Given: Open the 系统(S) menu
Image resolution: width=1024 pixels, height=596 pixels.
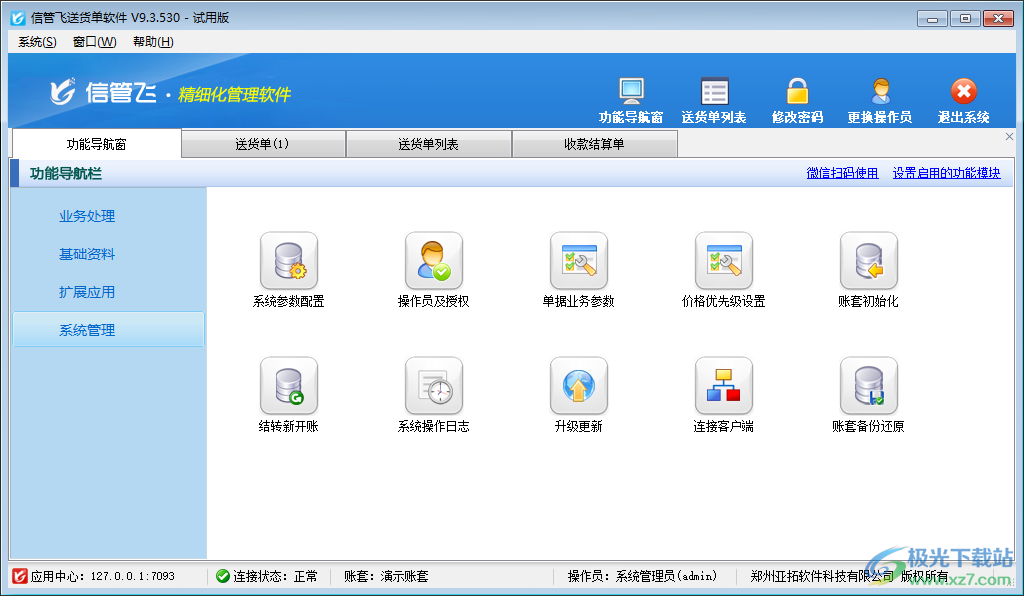Looking at the screenshot, I should point(37,42).
